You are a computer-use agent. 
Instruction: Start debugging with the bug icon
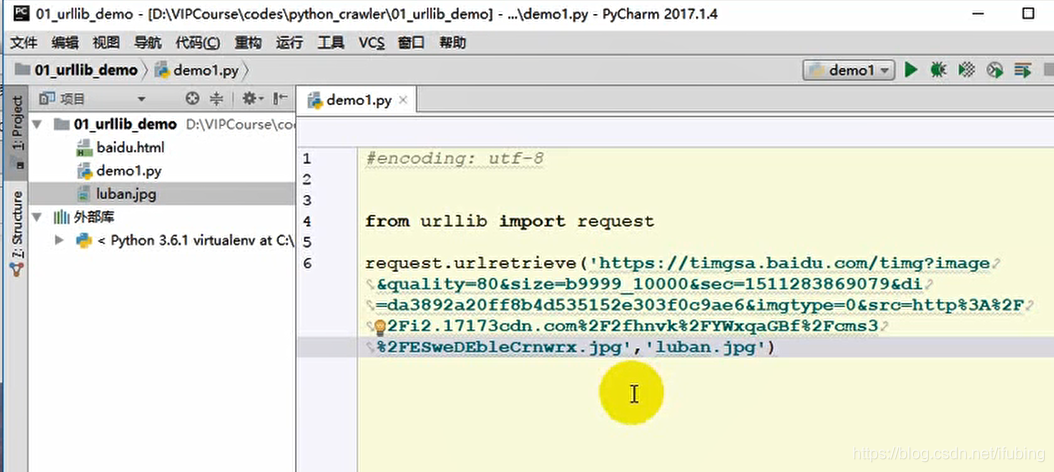(x=938, y=69)
